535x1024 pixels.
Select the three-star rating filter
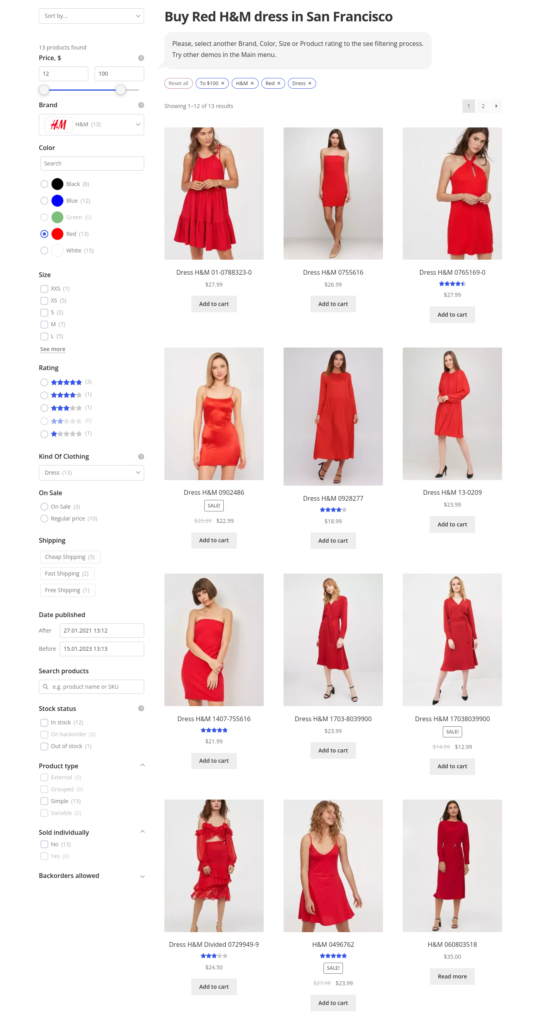(x=44, y=408)
